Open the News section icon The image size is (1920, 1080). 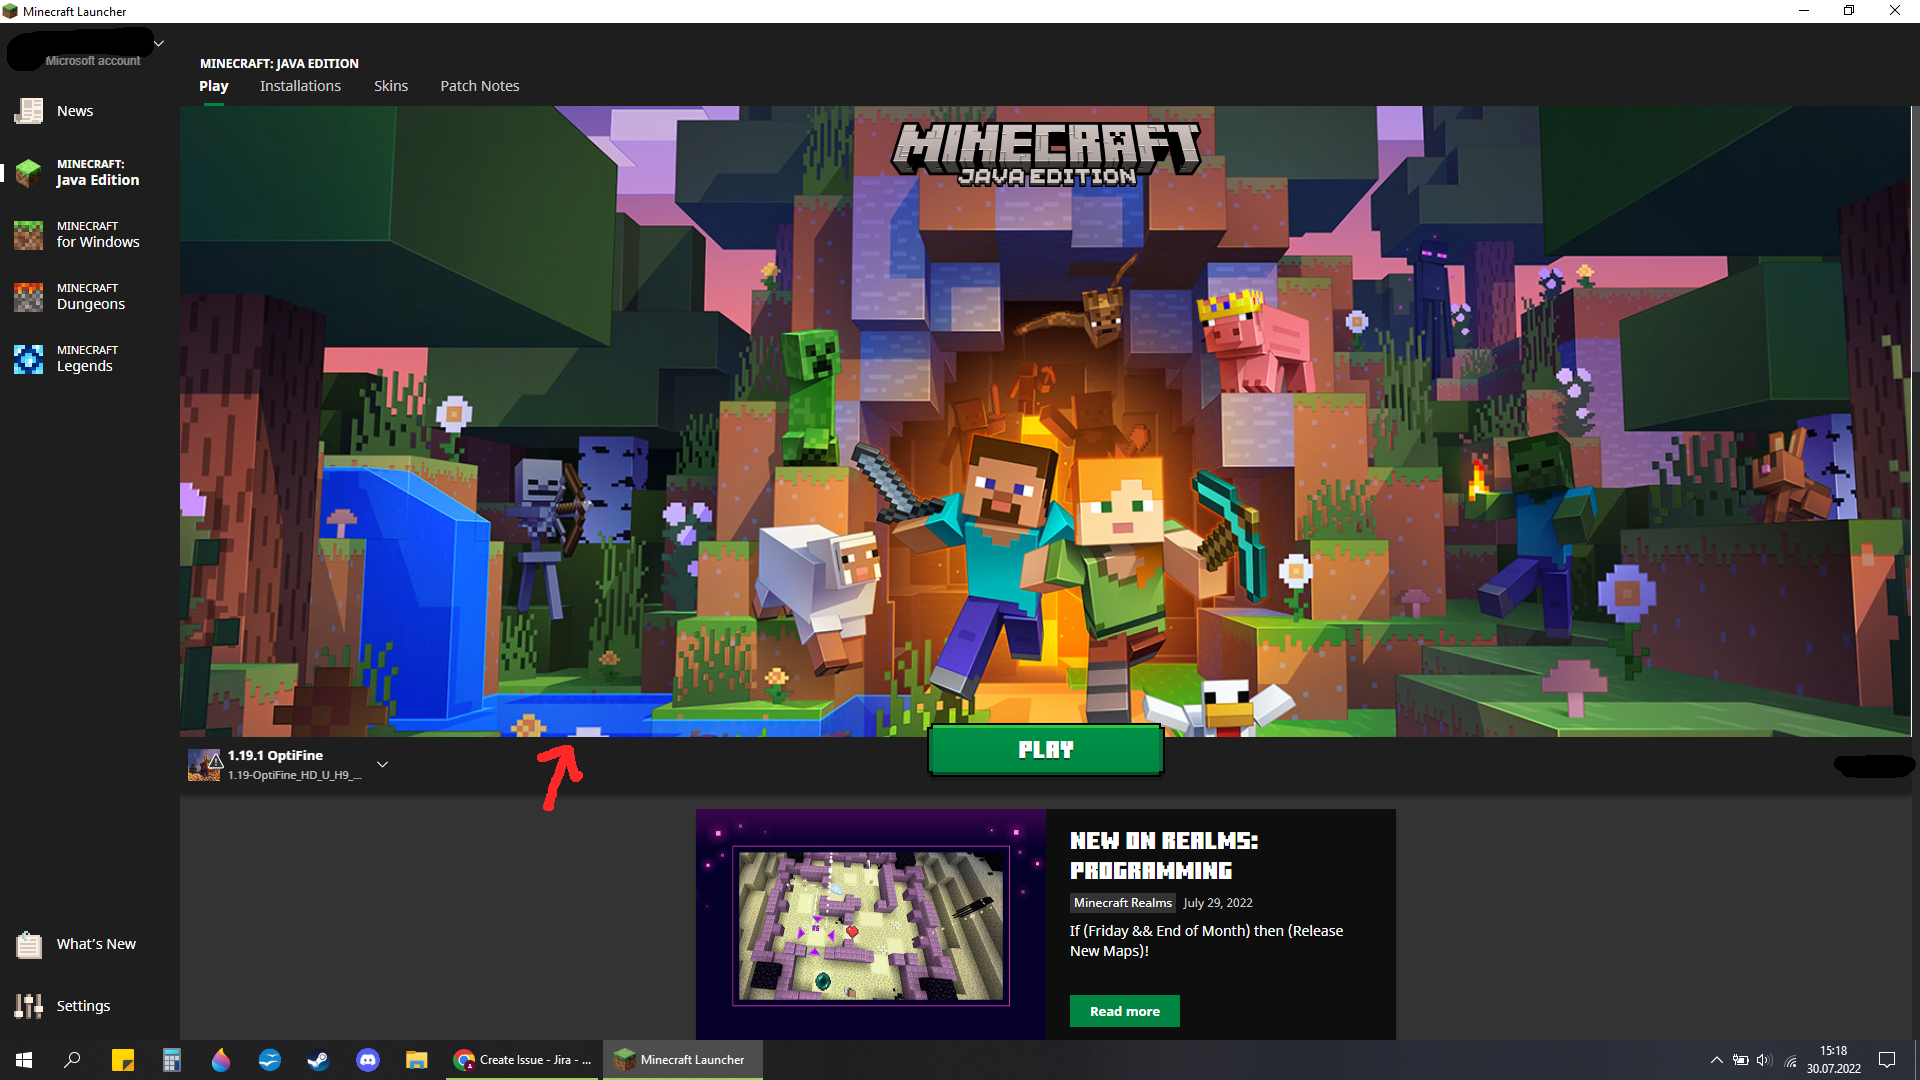coord(29,111)
